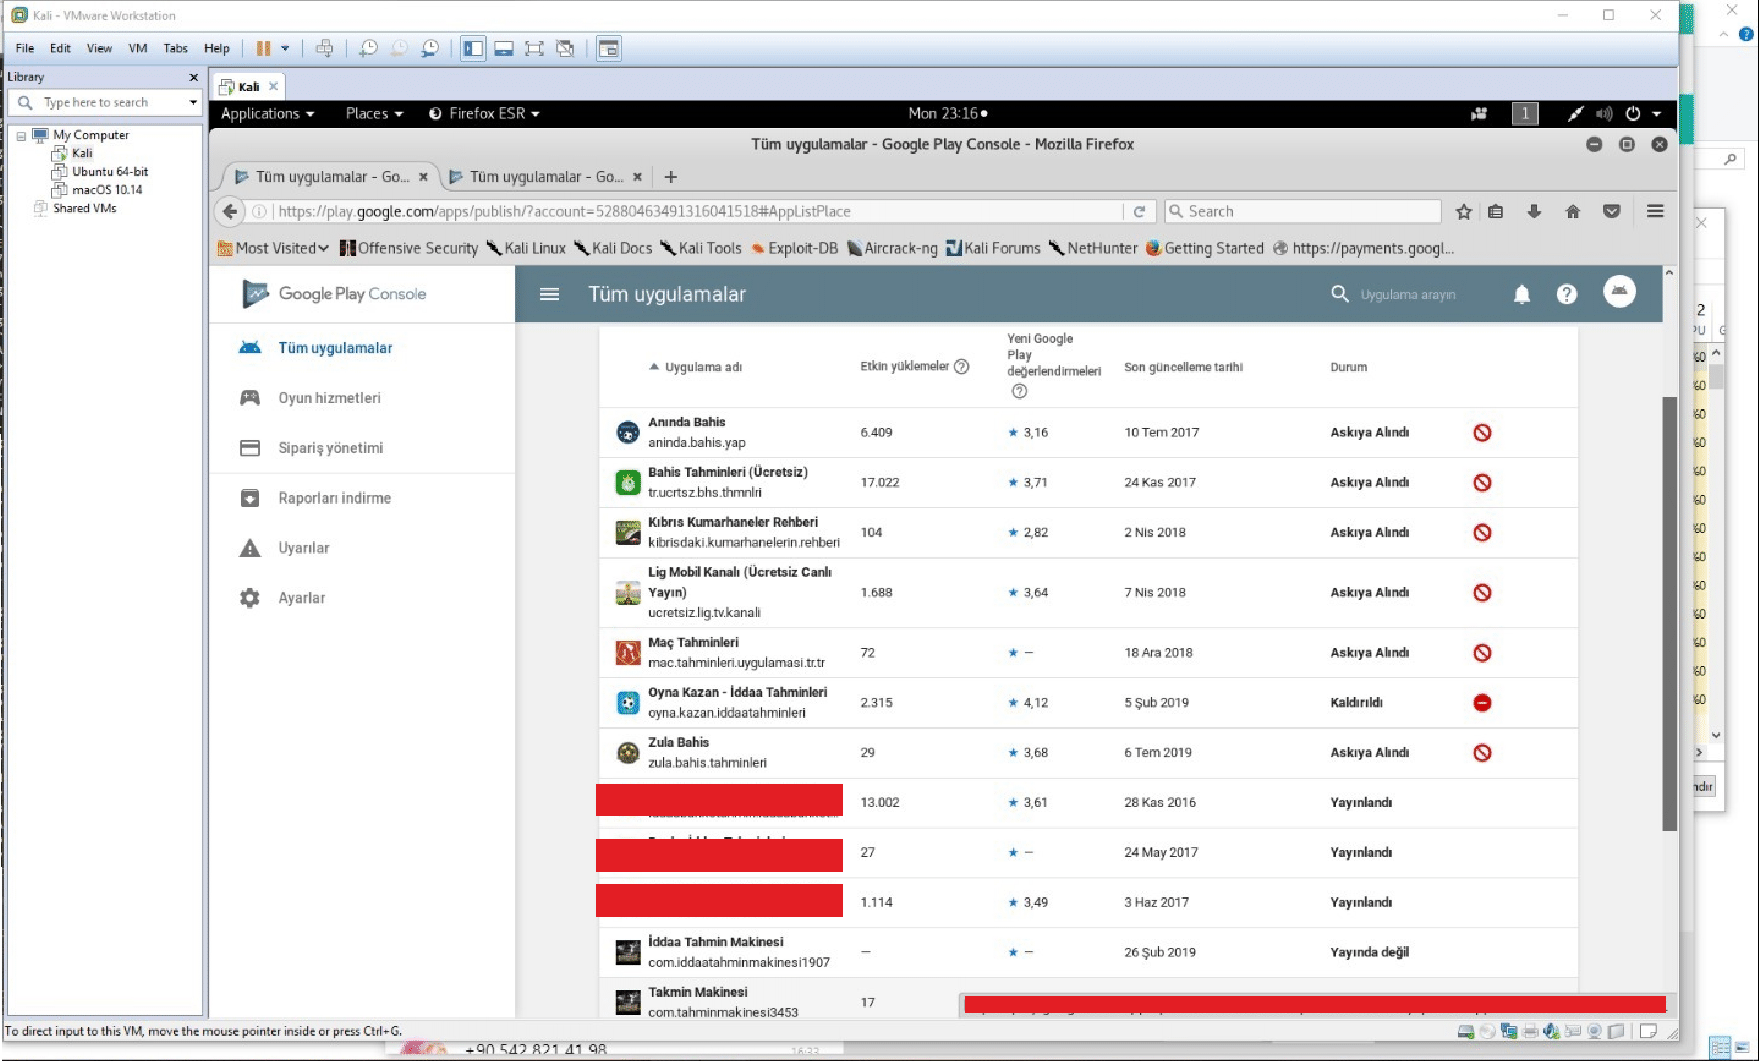Open VMware library search dropdown arrow
The height and width of the screenshot is (1061, 1761).
coord(193,102)
